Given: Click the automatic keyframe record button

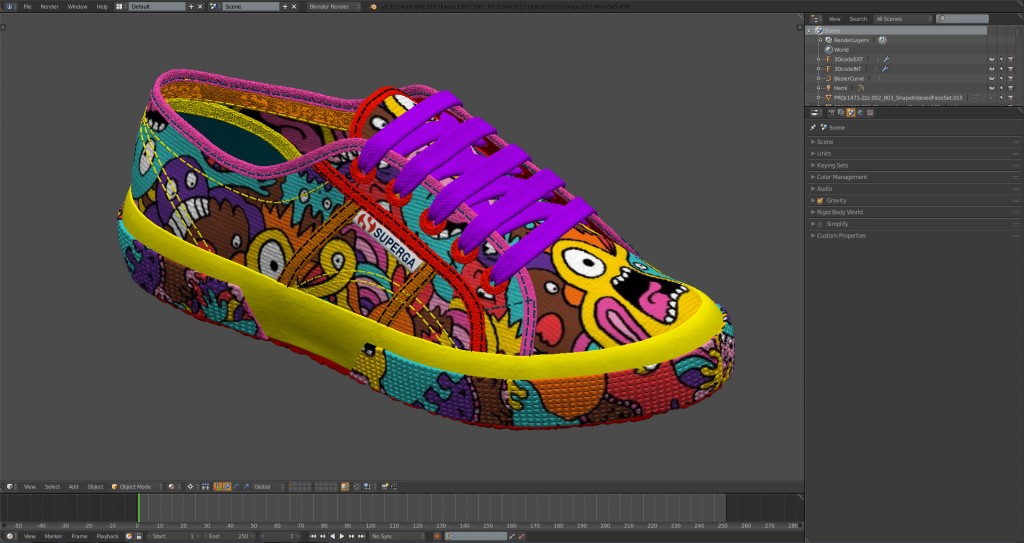Looking at the screenshot, I should click(437, 536).
